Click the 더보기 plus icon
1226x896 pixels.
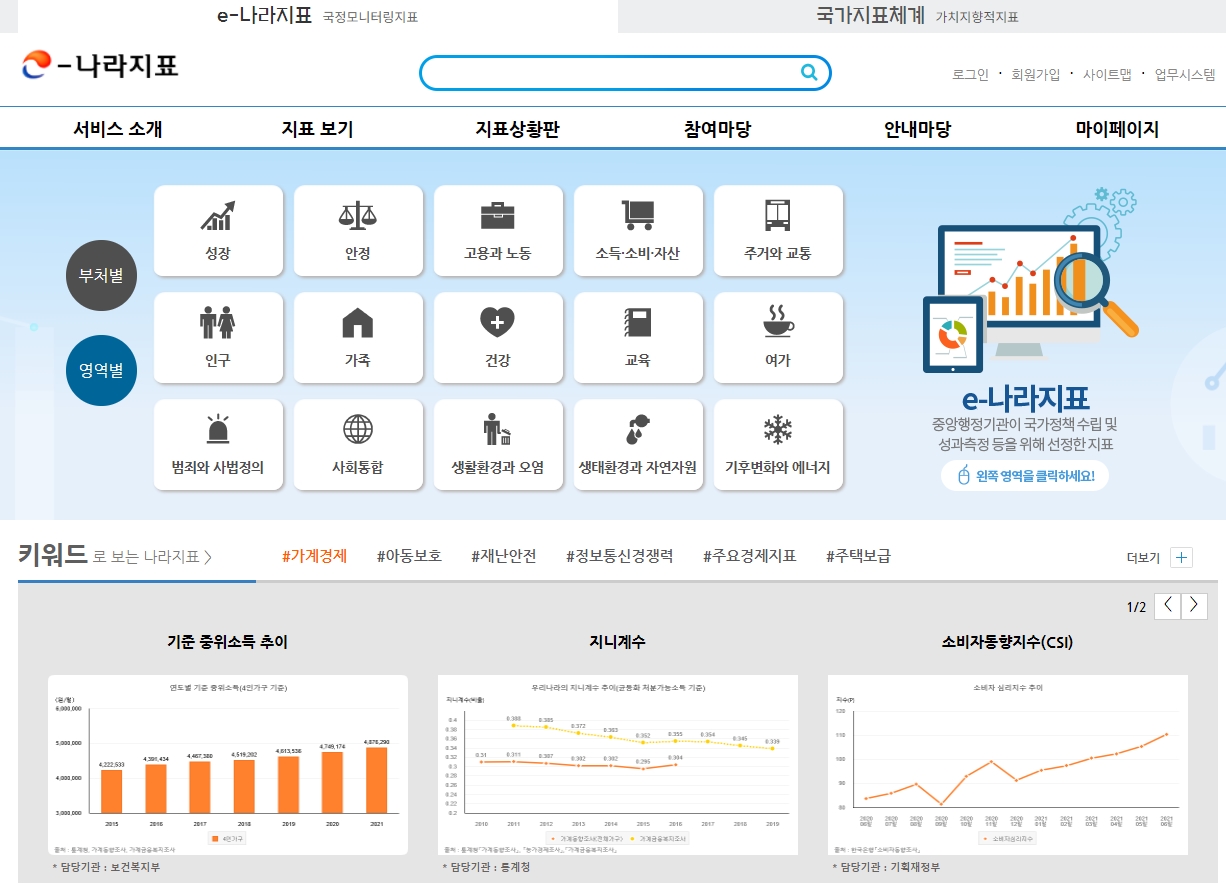[x=1181, y=558]
